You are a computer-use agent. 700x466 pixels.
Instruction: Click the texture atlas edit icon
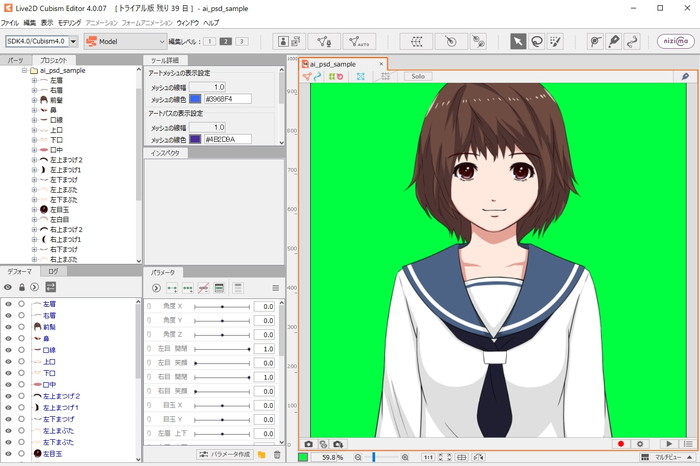289,42
